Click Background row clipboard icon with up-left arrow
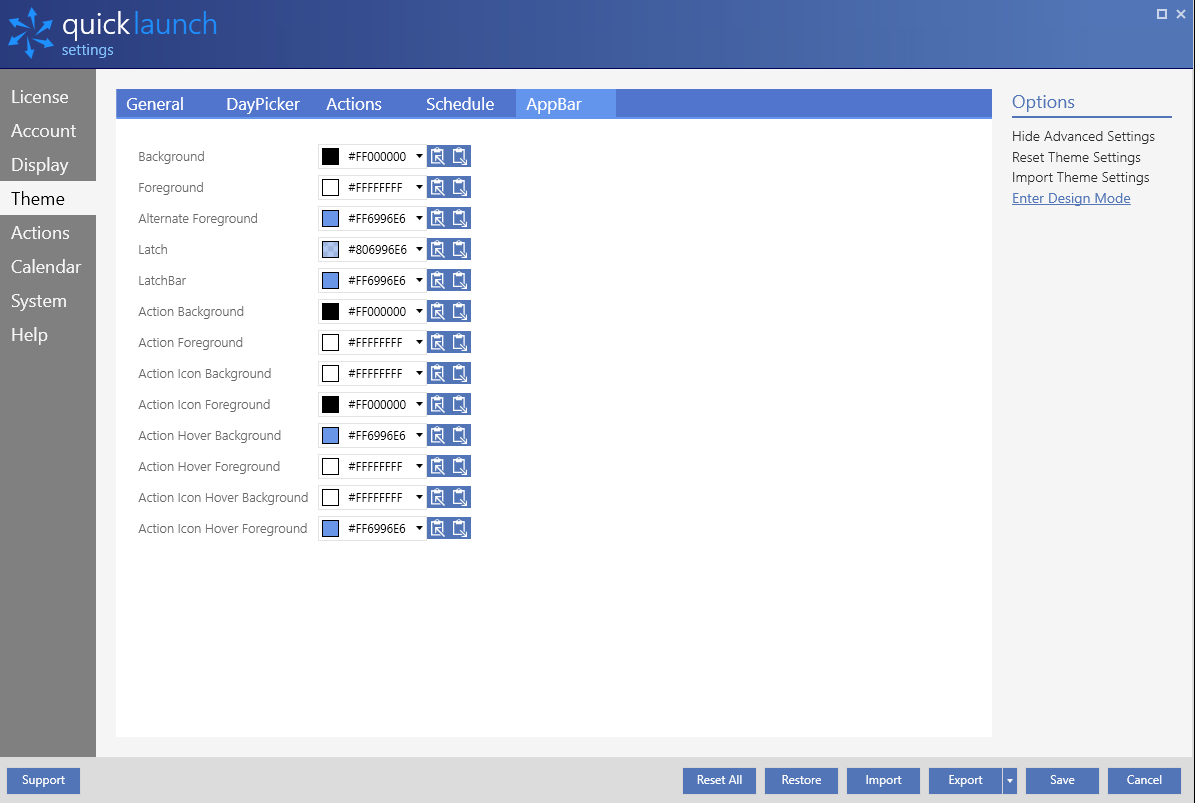Screen dimensions: 1195x803 [x=437, y=156]
